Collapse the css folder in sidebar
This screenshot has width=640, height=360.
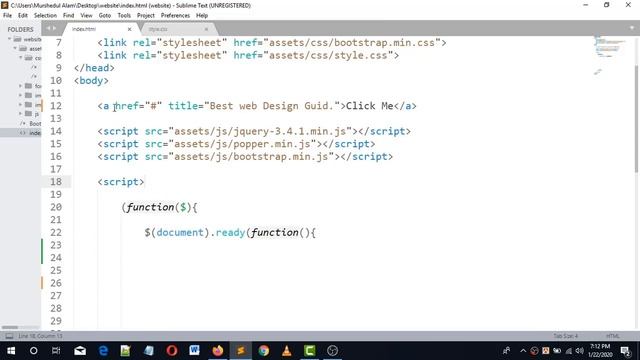[20, 58]
